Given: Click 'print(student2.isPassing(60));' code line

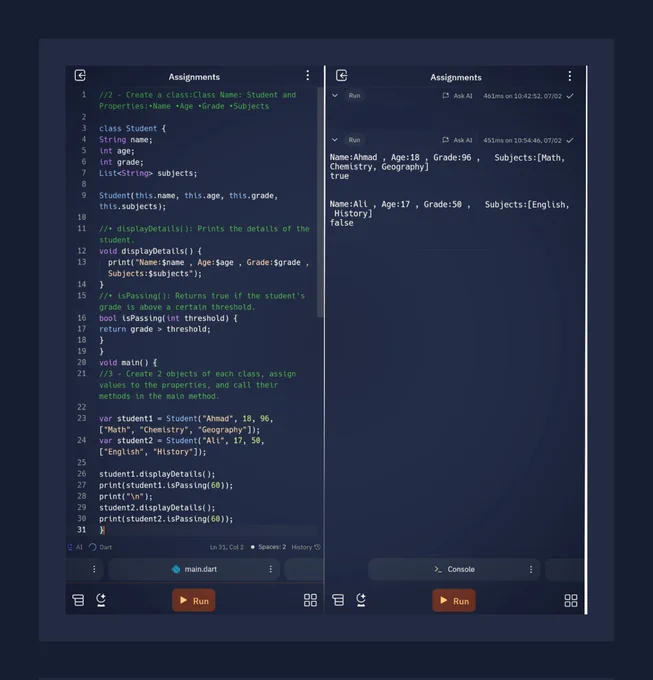Looking at the screenshot, I should point(166,519).
